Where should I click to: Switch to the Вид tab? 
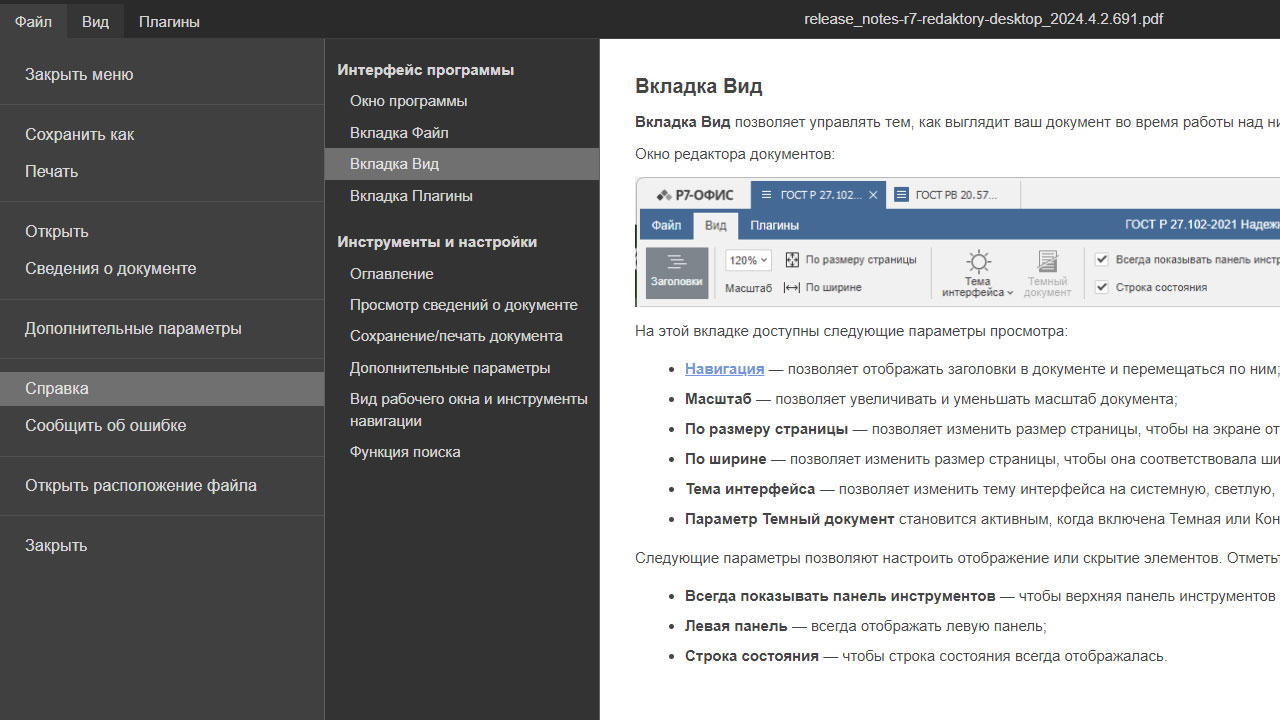click(x=95, y=21)
